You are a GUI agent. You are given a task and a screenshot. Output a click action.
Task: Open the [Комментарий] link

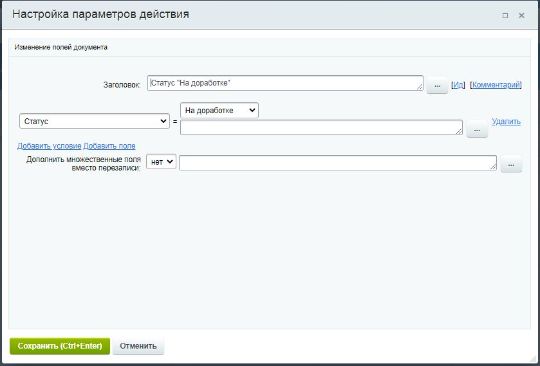tap(496, 85)
